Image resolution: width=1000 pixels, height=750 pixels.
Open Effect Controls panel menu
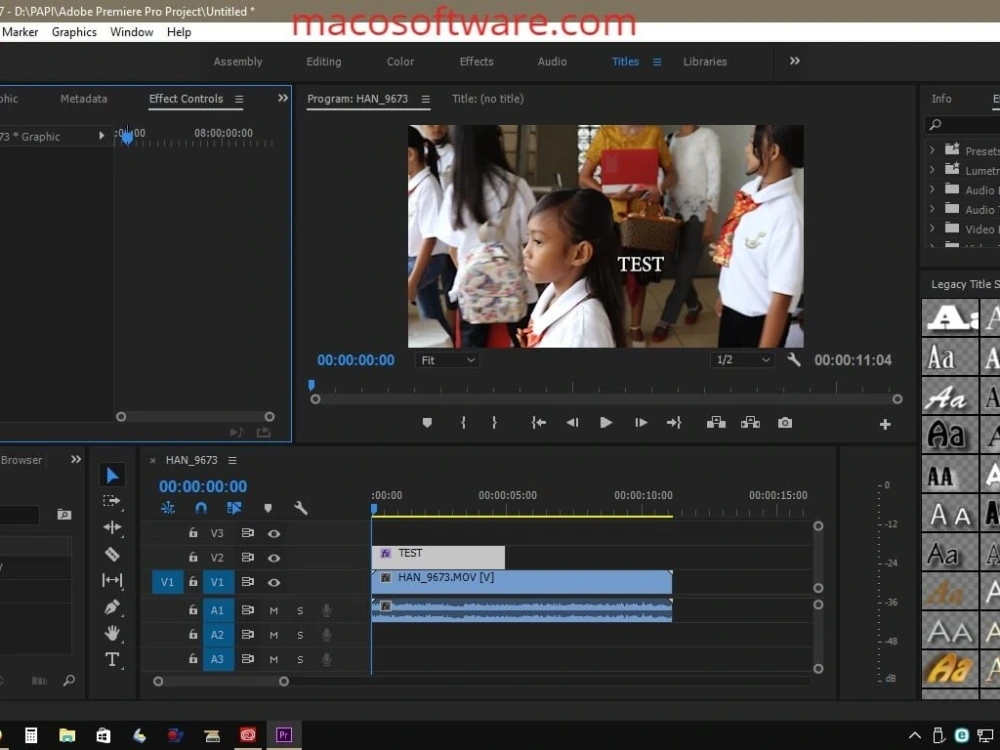point(239,99)
